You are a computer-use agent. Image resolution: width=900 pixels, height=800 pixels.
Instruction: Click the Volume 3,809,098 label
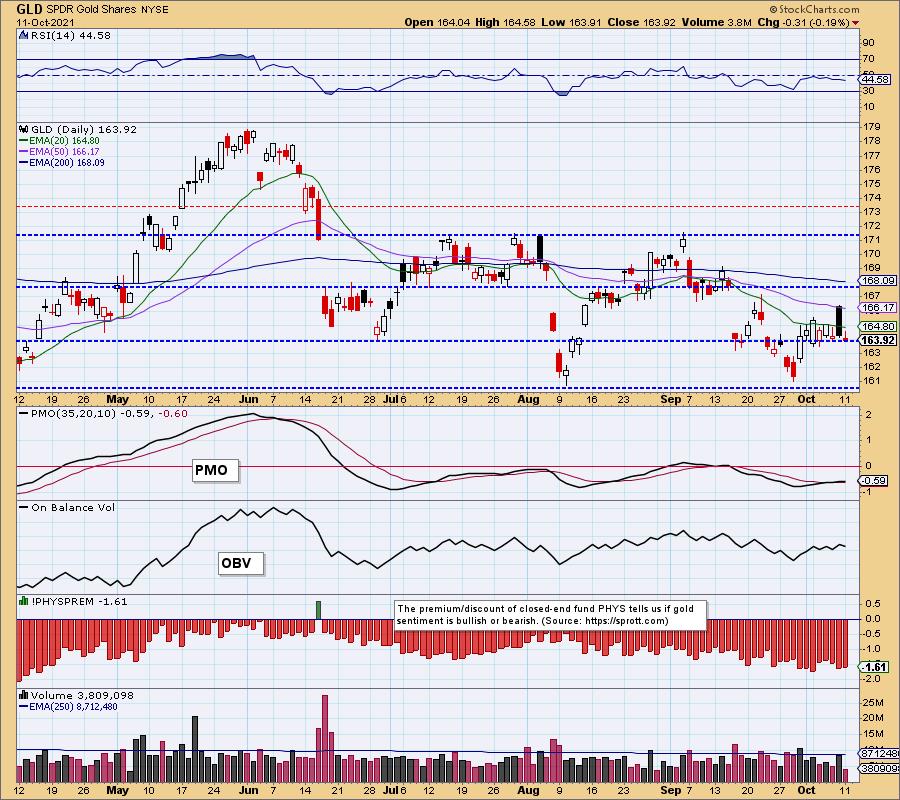82,695
